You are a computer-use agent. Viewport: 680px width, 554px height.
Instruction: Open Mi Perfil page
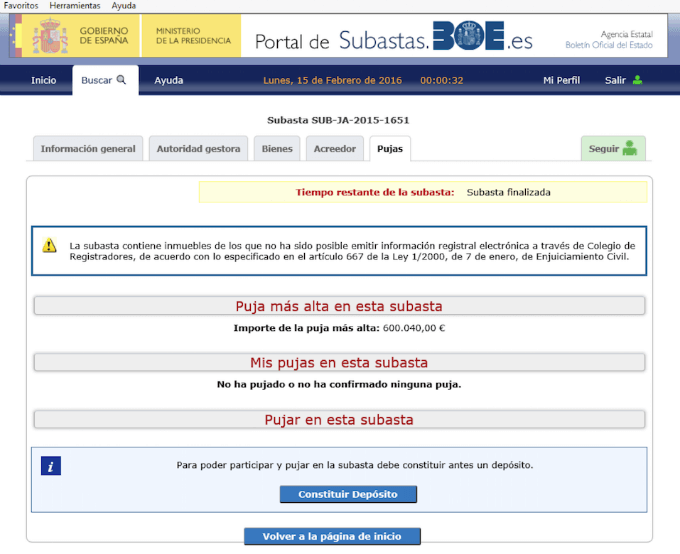point(562,80)
